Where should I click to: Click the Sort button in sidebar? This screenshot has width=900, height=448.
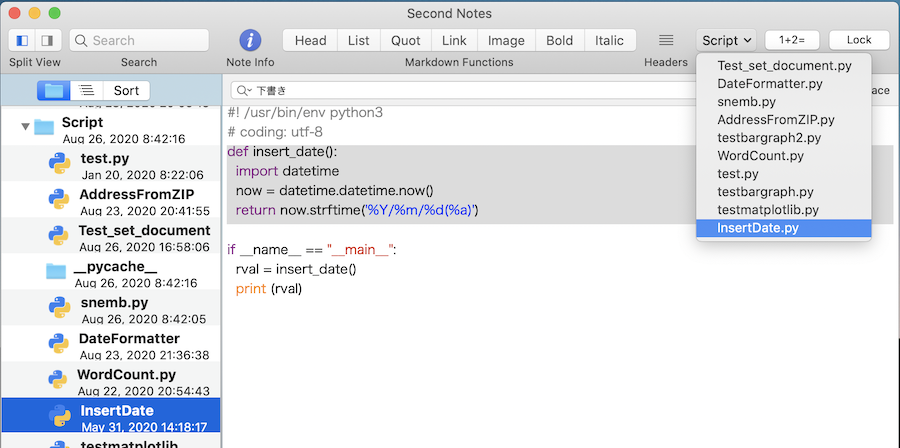coord(126,90)
